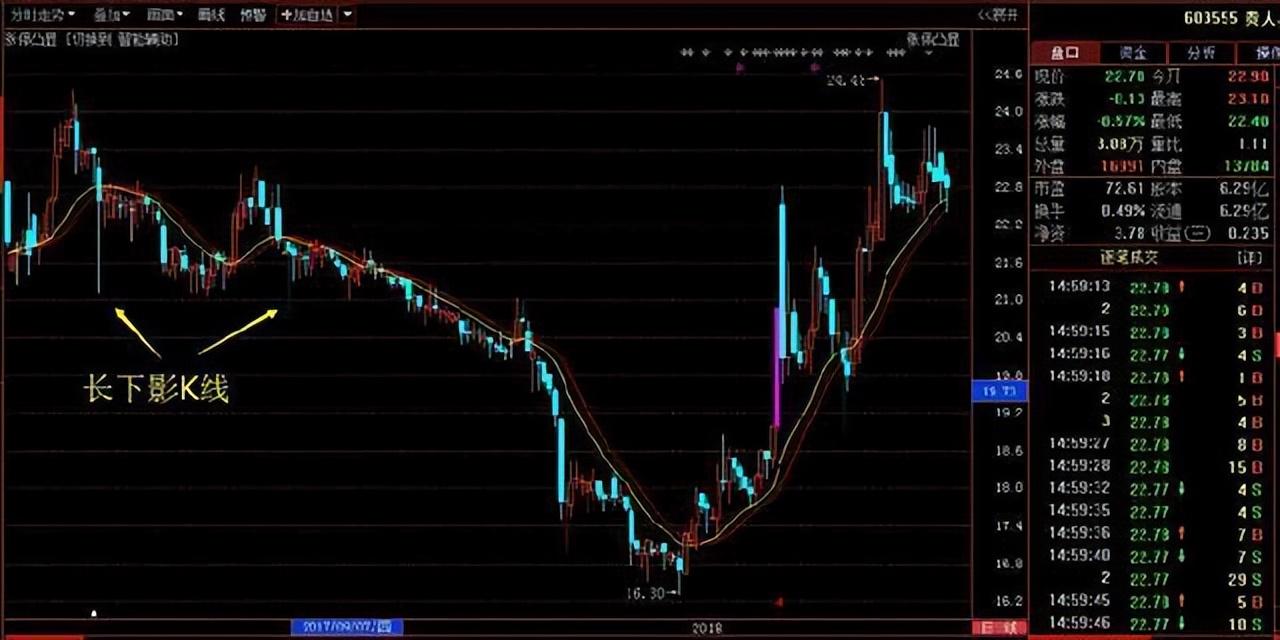Collapse panel using the << expand button
The width and height of the screenshot is (1280, 640).
998,15
